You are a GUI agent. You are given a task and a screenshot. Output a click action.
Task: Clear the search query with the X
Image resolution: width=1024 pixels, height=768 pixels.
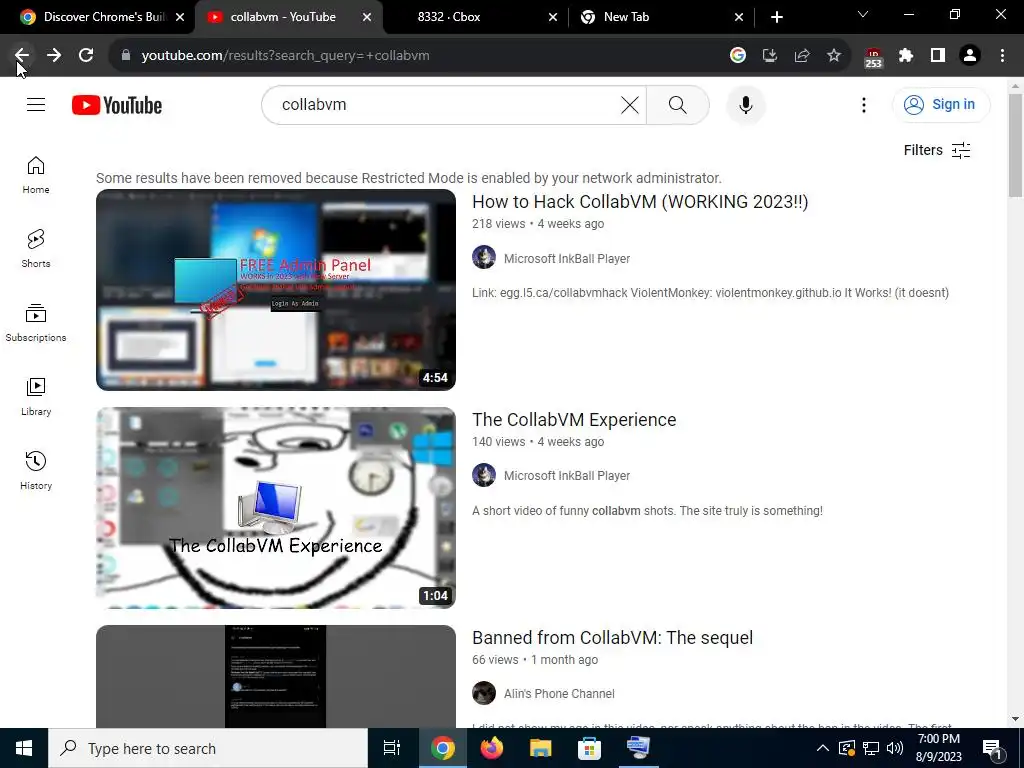(630, 104)
